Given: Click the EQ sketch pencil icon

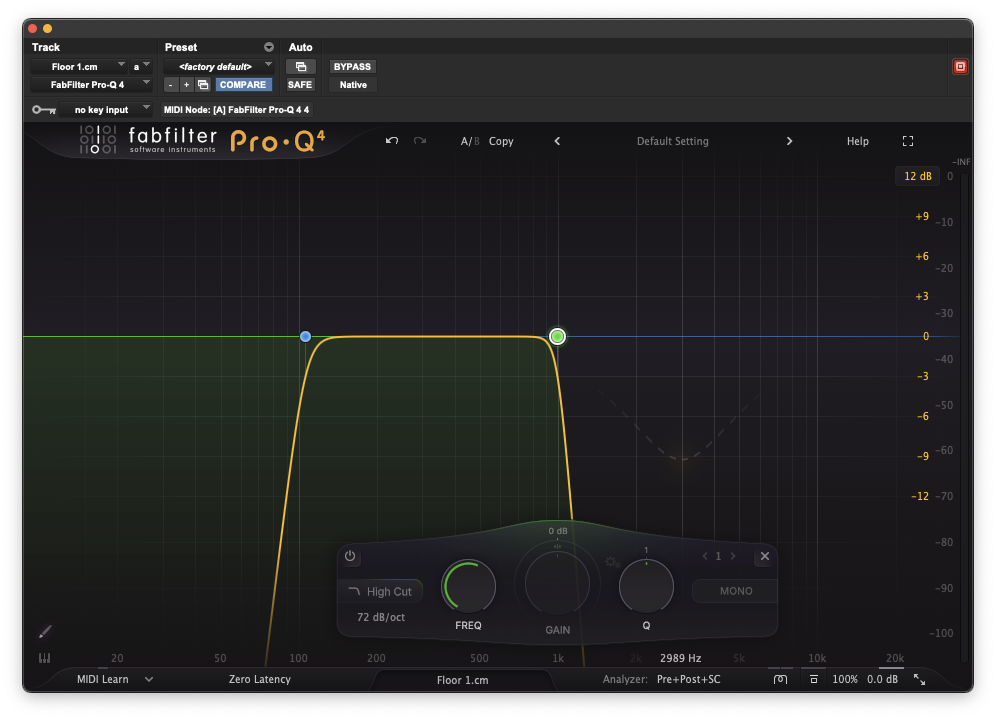Looking at the screenshot, I should (x=44, y=631).
